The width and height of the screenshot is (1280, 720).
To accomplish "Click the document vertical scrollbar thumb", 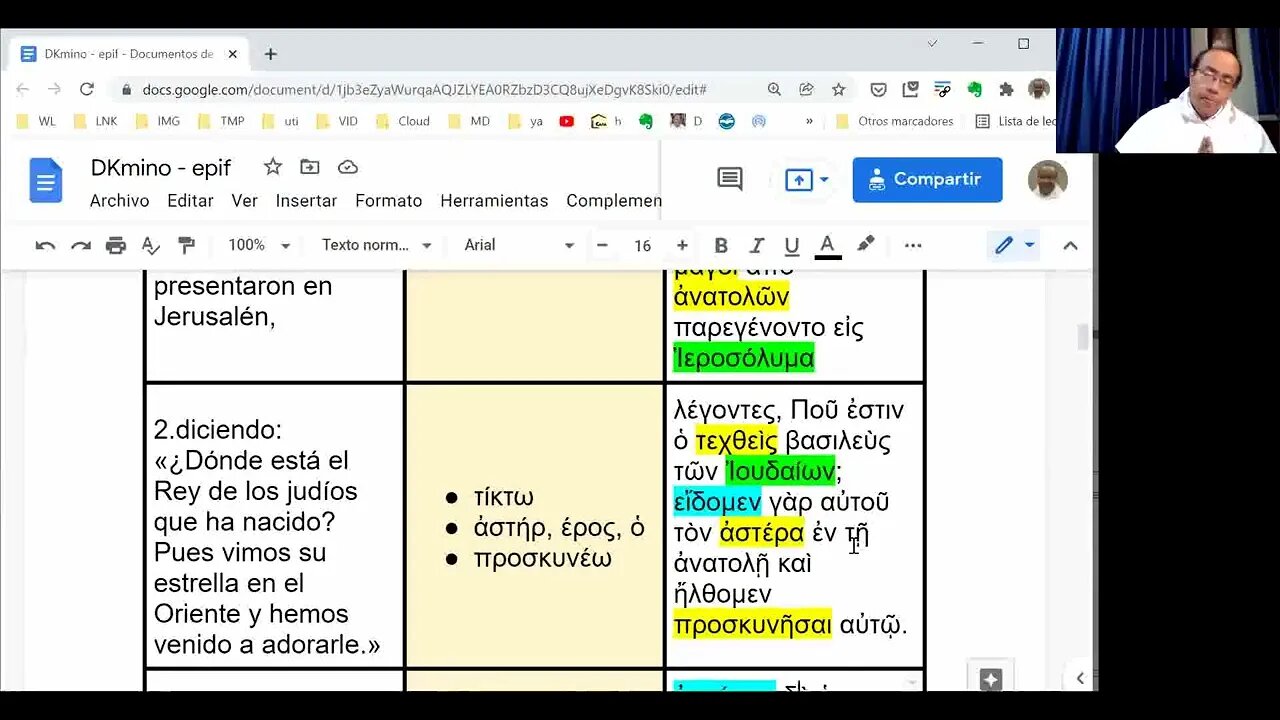I will (x=1082, y=337).
